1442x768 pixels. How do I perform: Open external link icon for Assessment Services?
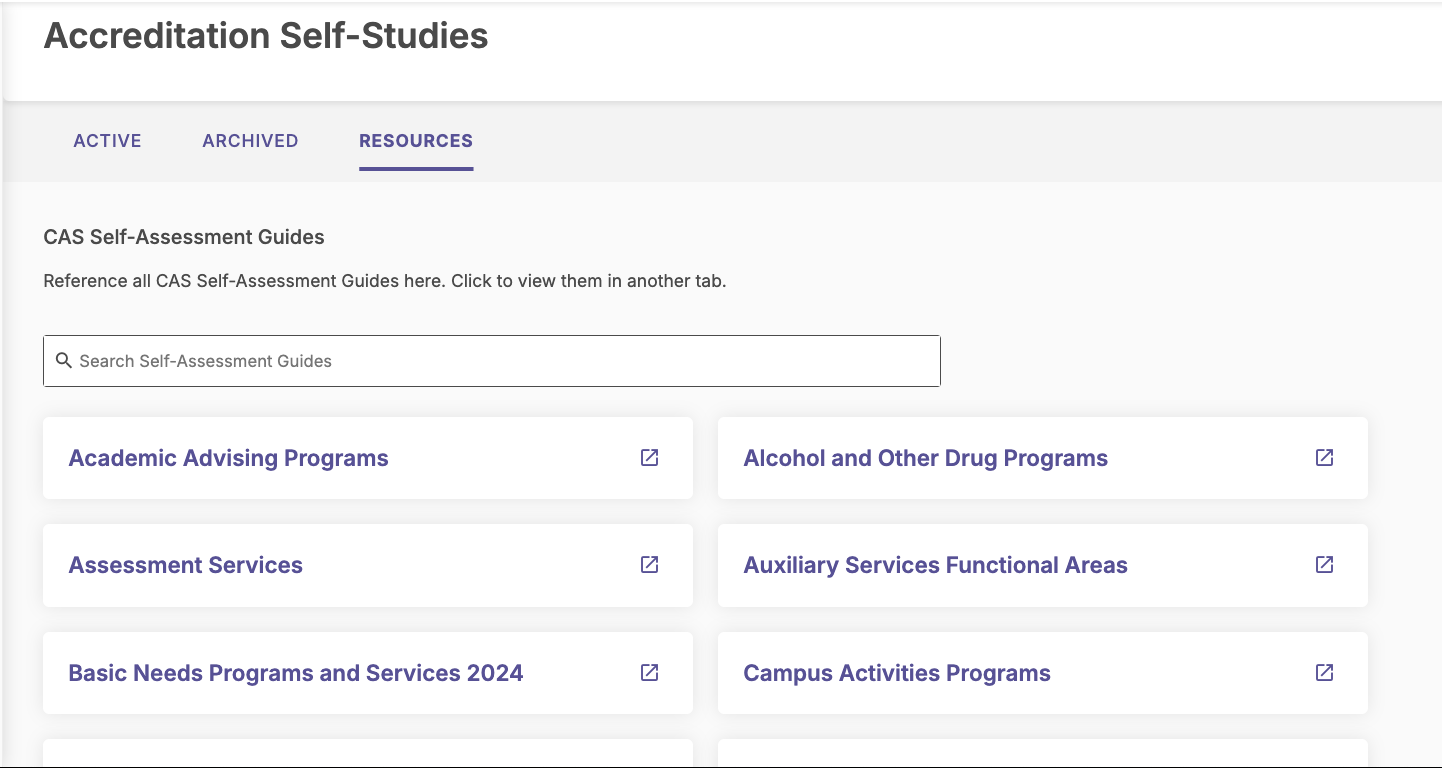[x=649, y=565]
